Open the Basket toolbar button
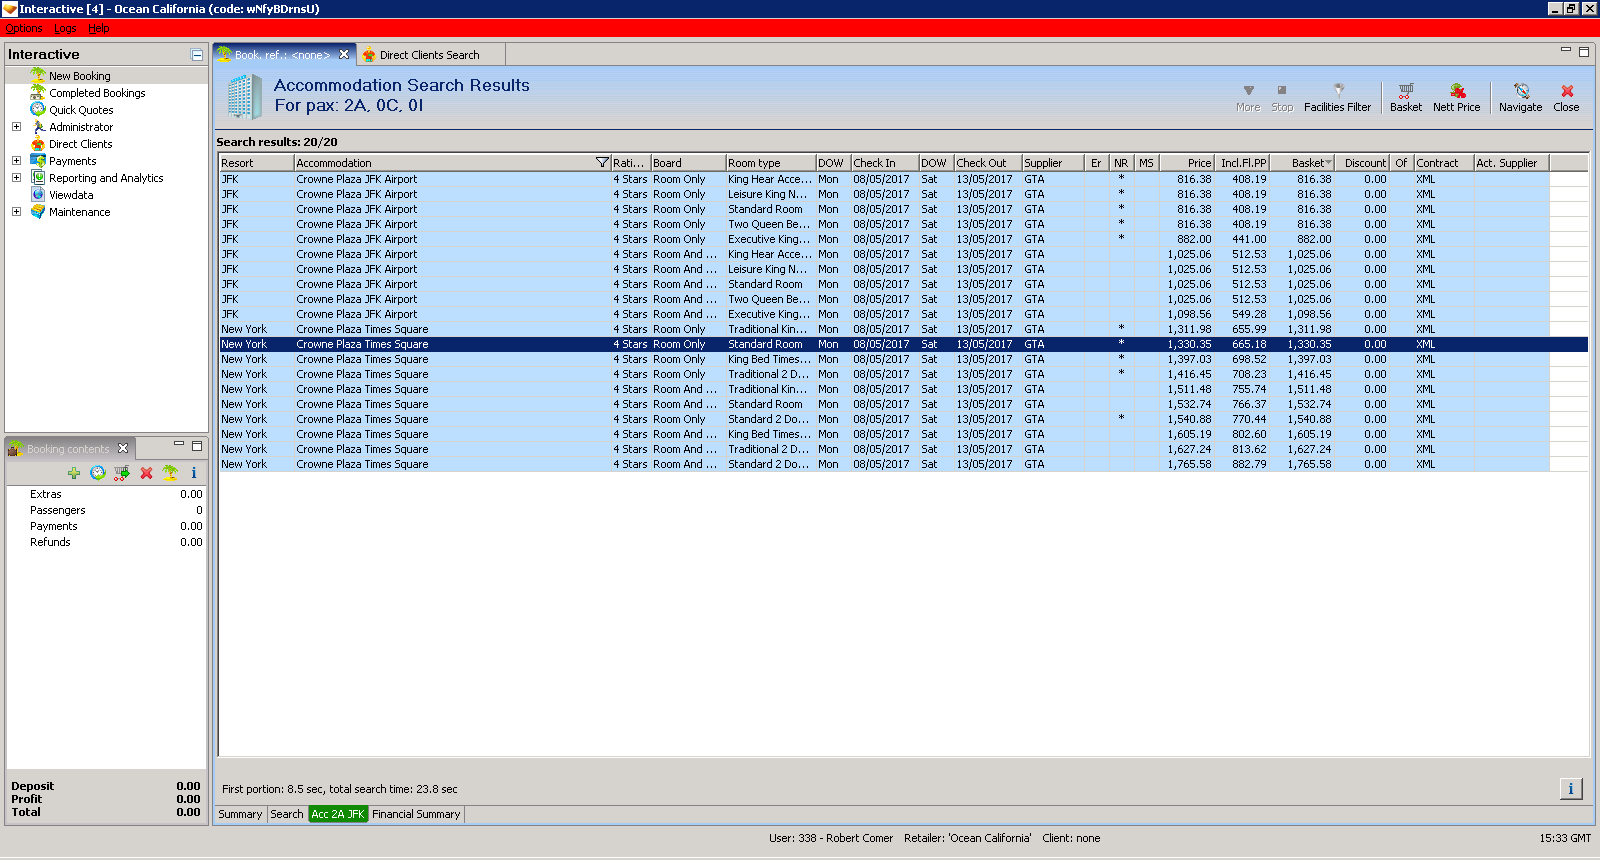Image resolution: width=1600 pixels, height=860 pixels. pyautogui.click(x=1405, y=97)
